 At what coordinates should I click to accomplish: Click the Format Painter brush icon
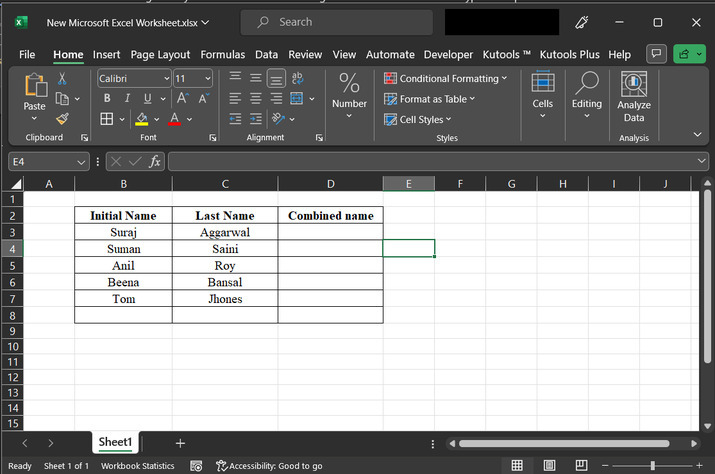[x=62, y=119]
